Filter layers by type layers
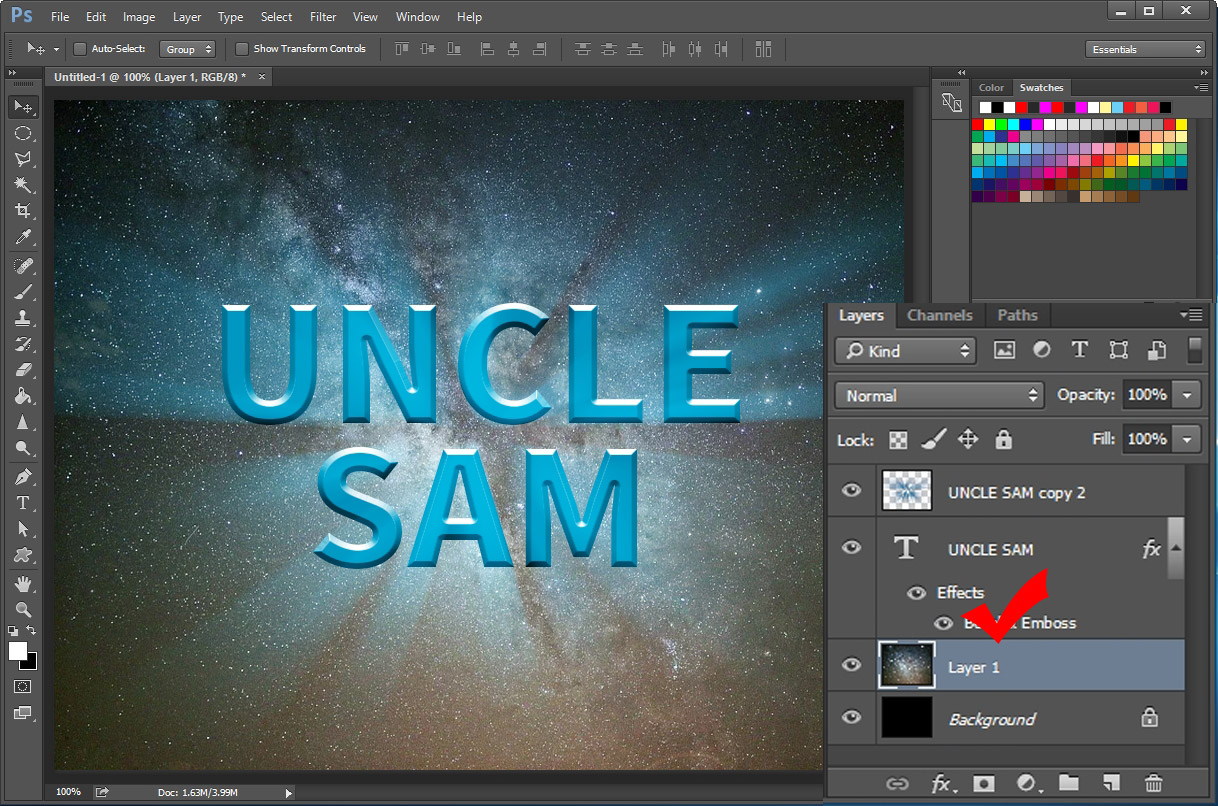Screen dimensions: 1218x806 (x=1080, y=350)
